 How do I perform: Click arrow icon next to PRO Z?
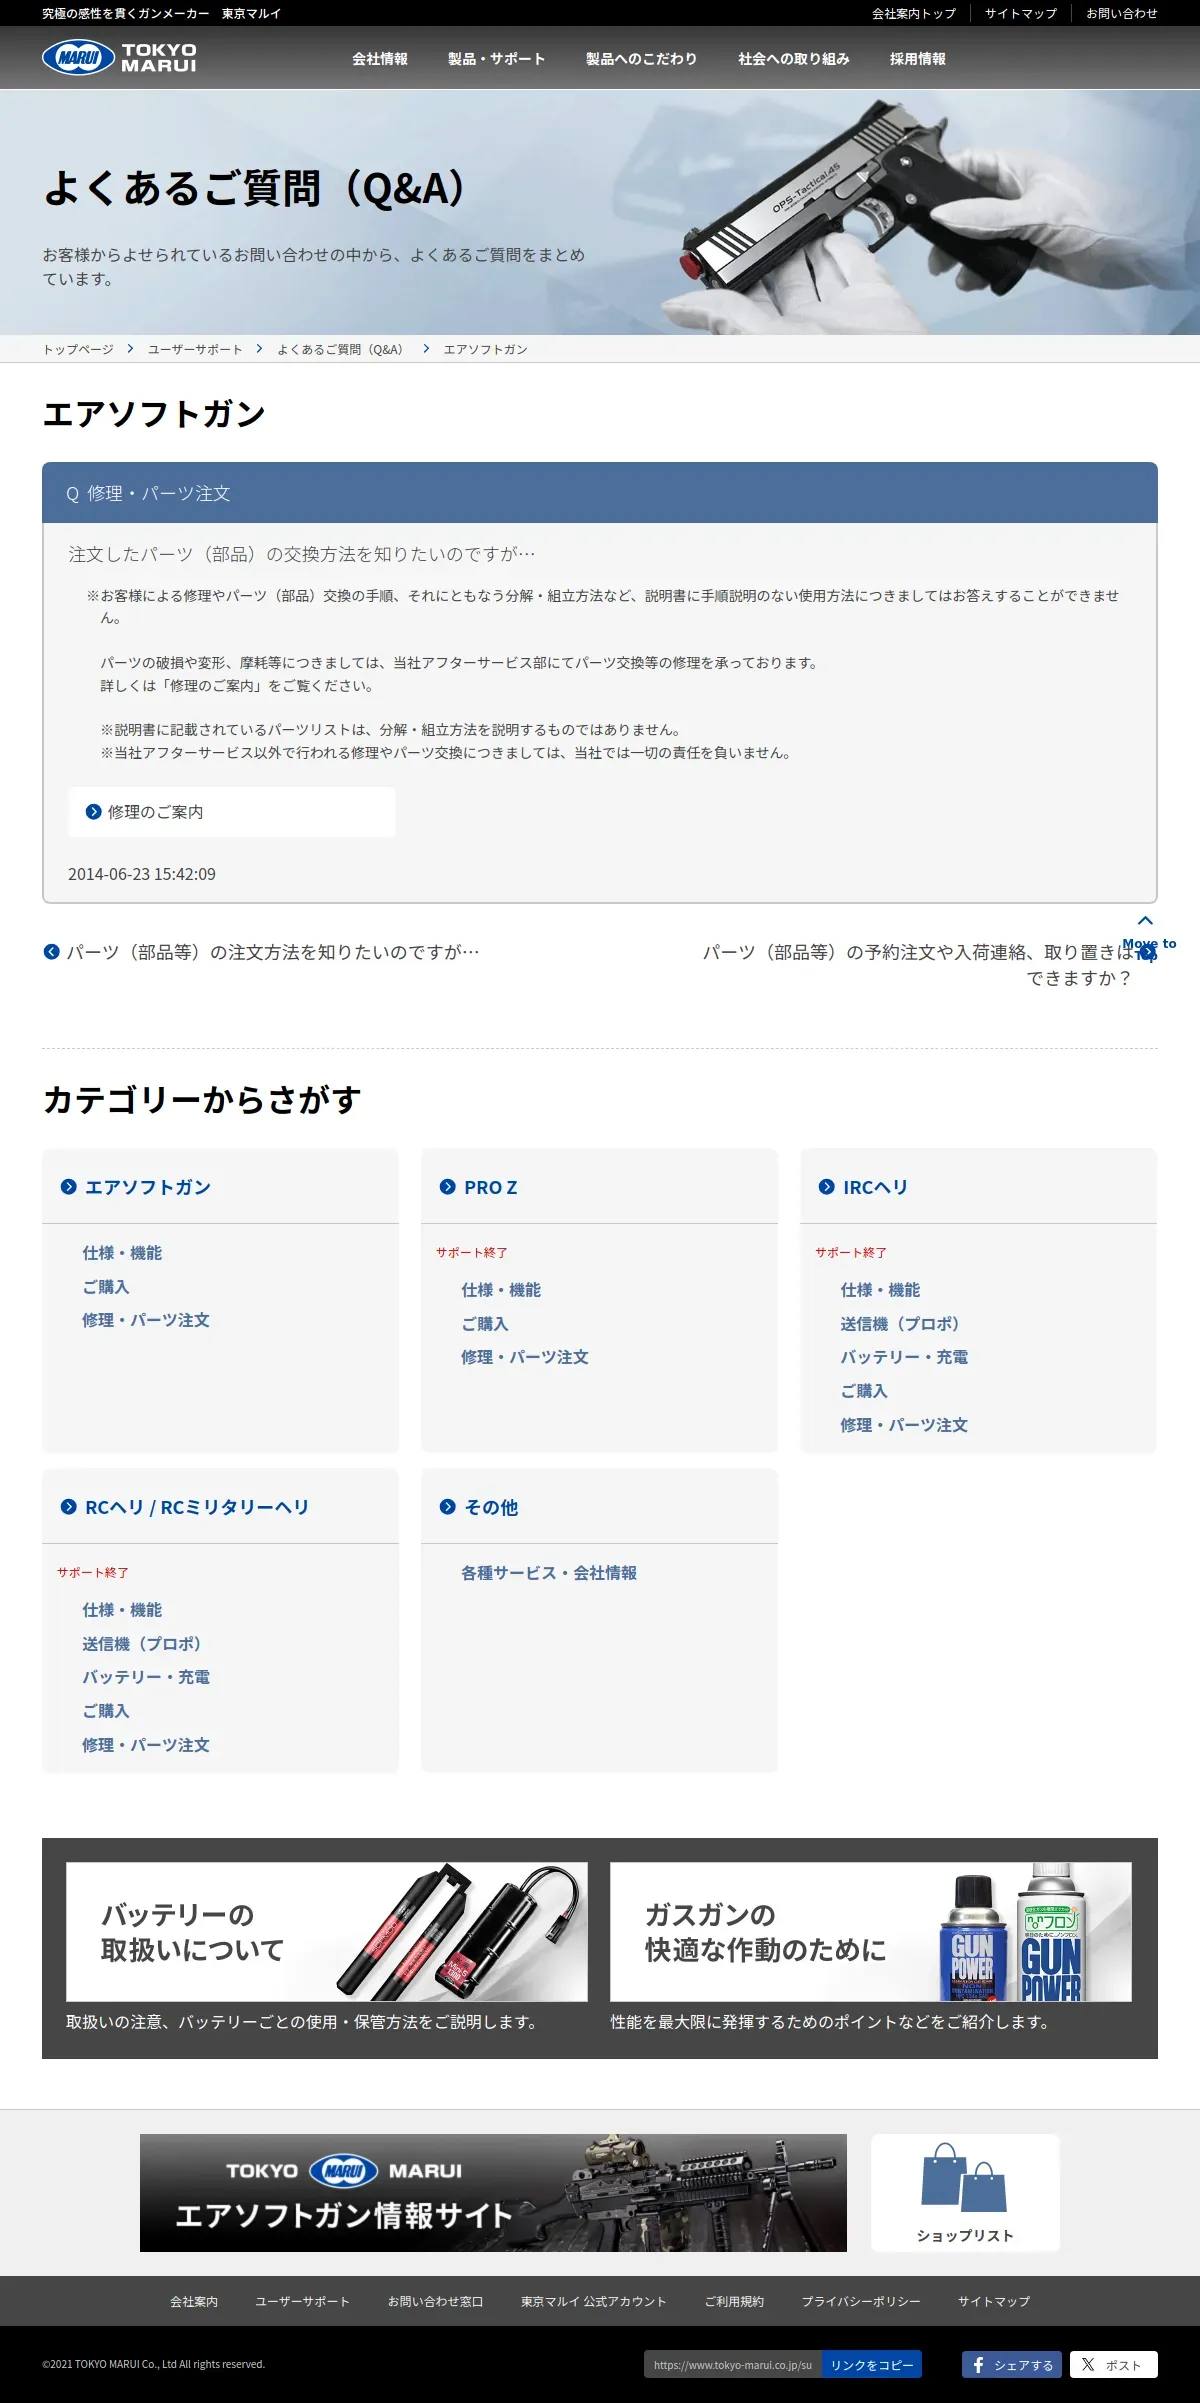pyautogui.click(x=448, y=1187)
